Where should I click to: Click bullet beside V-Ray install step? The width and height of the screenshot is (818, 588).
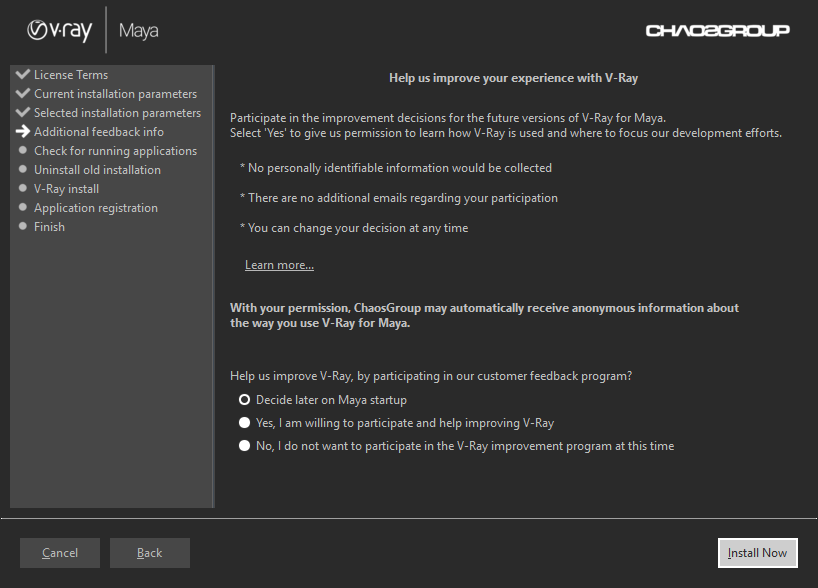pos(22,188)
